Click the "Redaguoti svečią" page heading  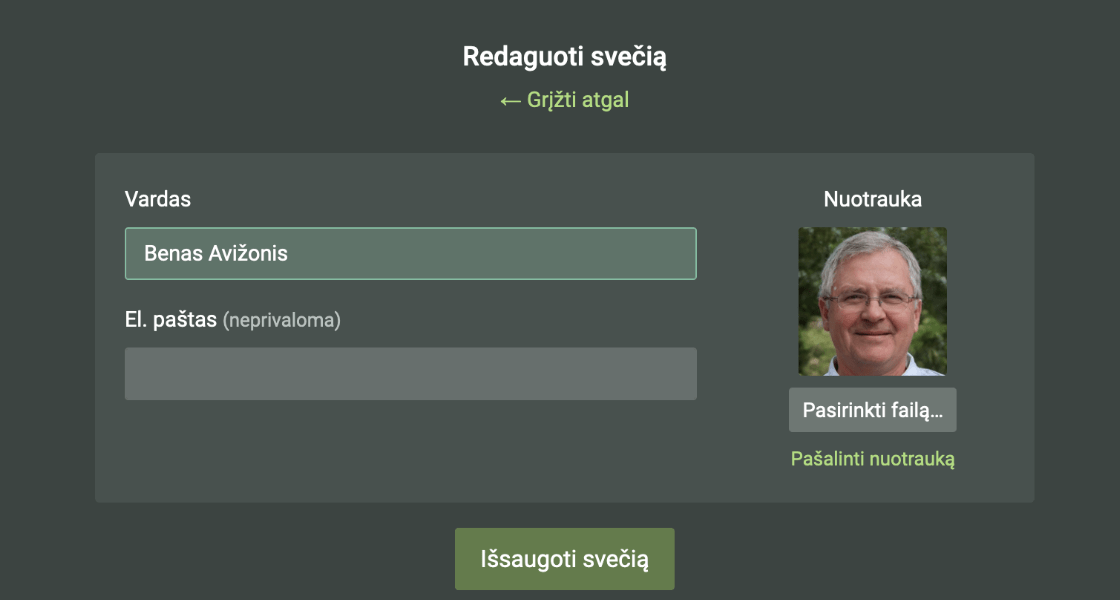coord(564,57)
